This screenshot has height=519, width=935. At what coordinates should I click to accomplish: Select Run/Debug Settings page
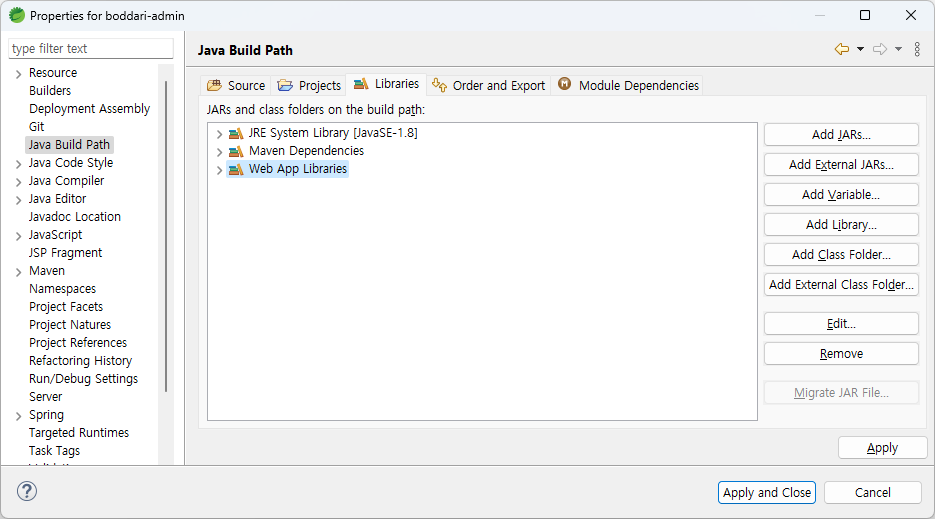83,379
